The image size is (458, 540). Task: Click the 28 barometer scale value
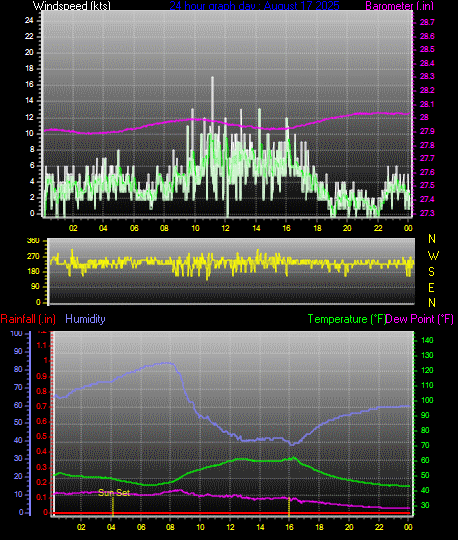[x=424, y=117]
